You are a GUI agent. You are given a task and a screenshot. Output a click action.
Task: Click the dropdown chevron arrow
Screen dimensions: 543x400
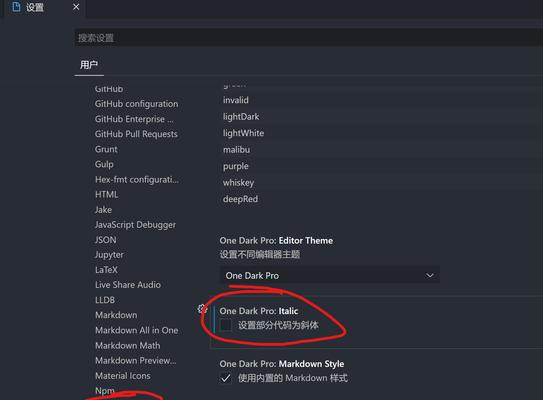(x=430, y=275)
